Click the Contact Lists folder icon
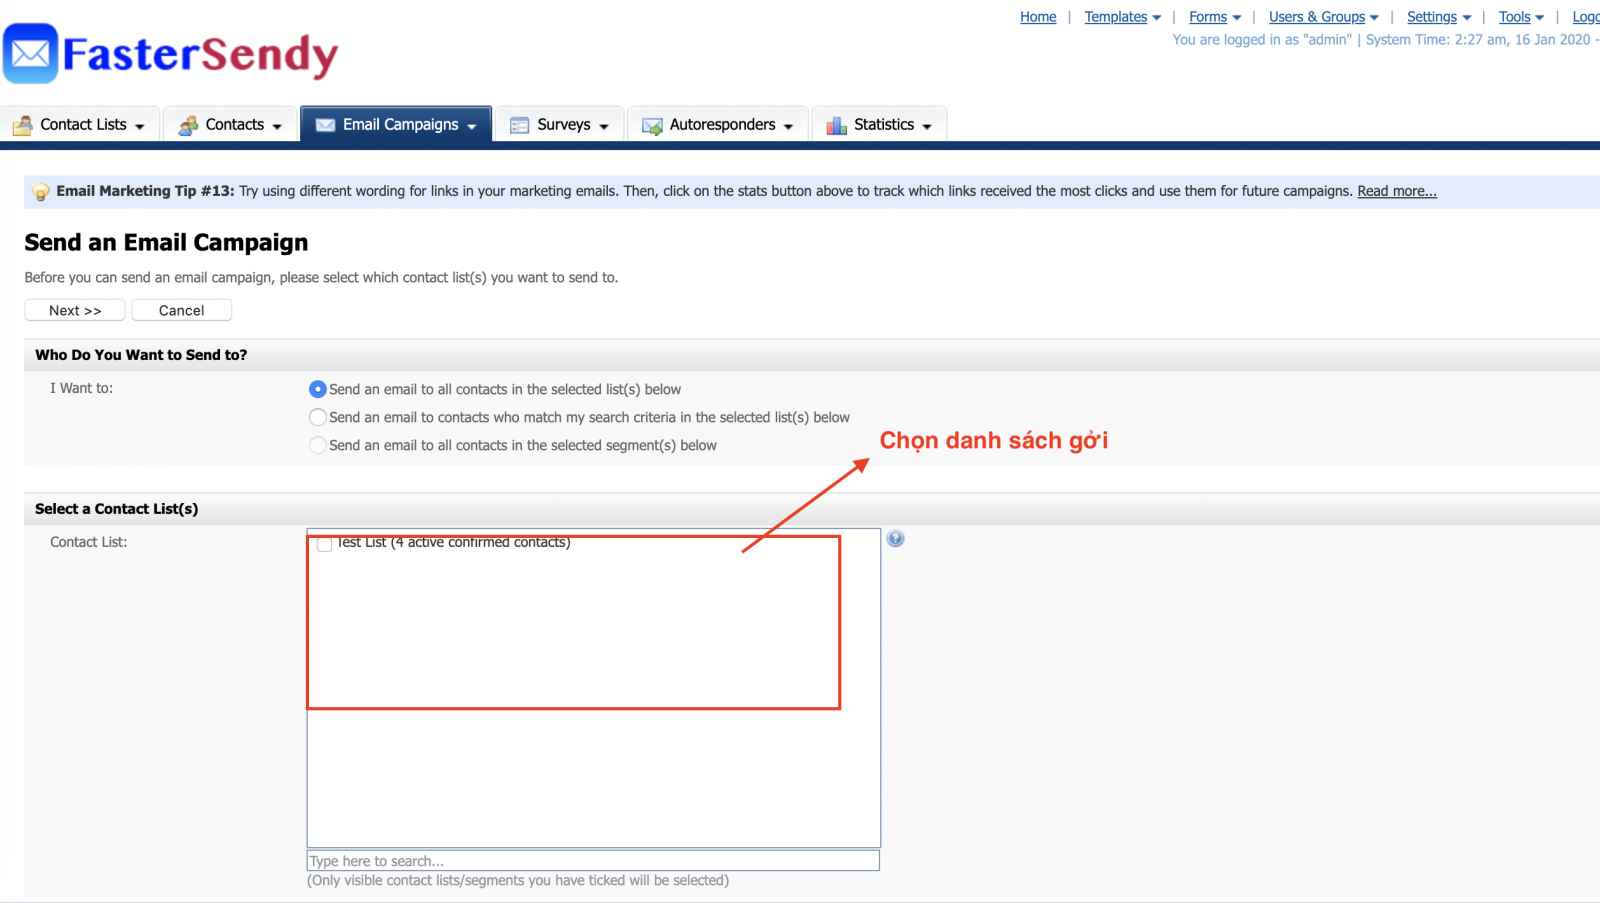The width and height of the screenshot is (1600, 903). coord(23,125)
